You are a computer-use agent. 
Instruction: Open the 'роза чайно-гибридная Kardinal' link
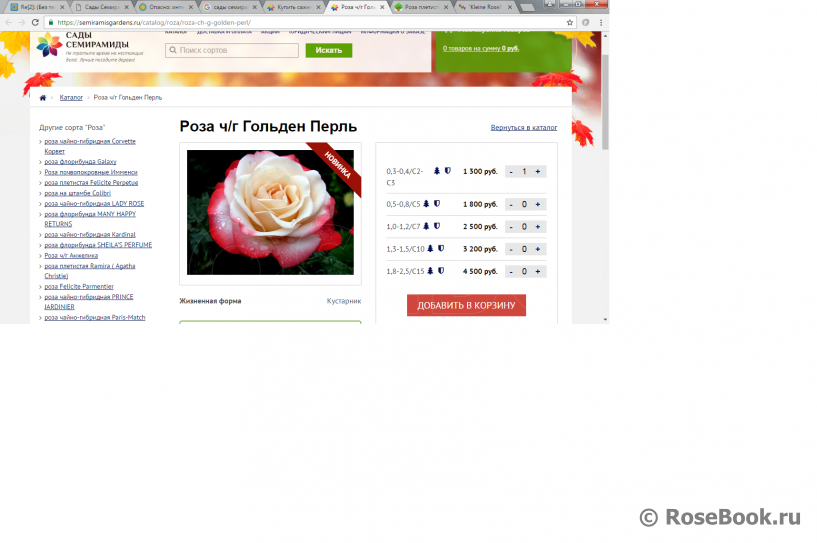(90, 235)
